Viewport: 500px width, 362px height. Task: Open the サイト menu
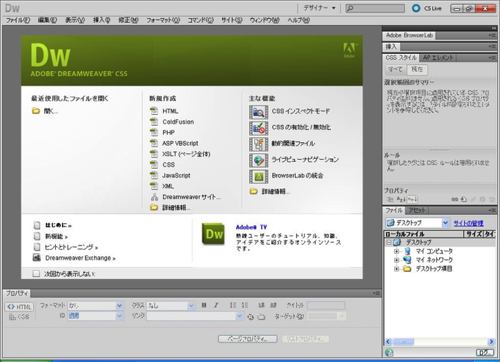click(232, 20)
